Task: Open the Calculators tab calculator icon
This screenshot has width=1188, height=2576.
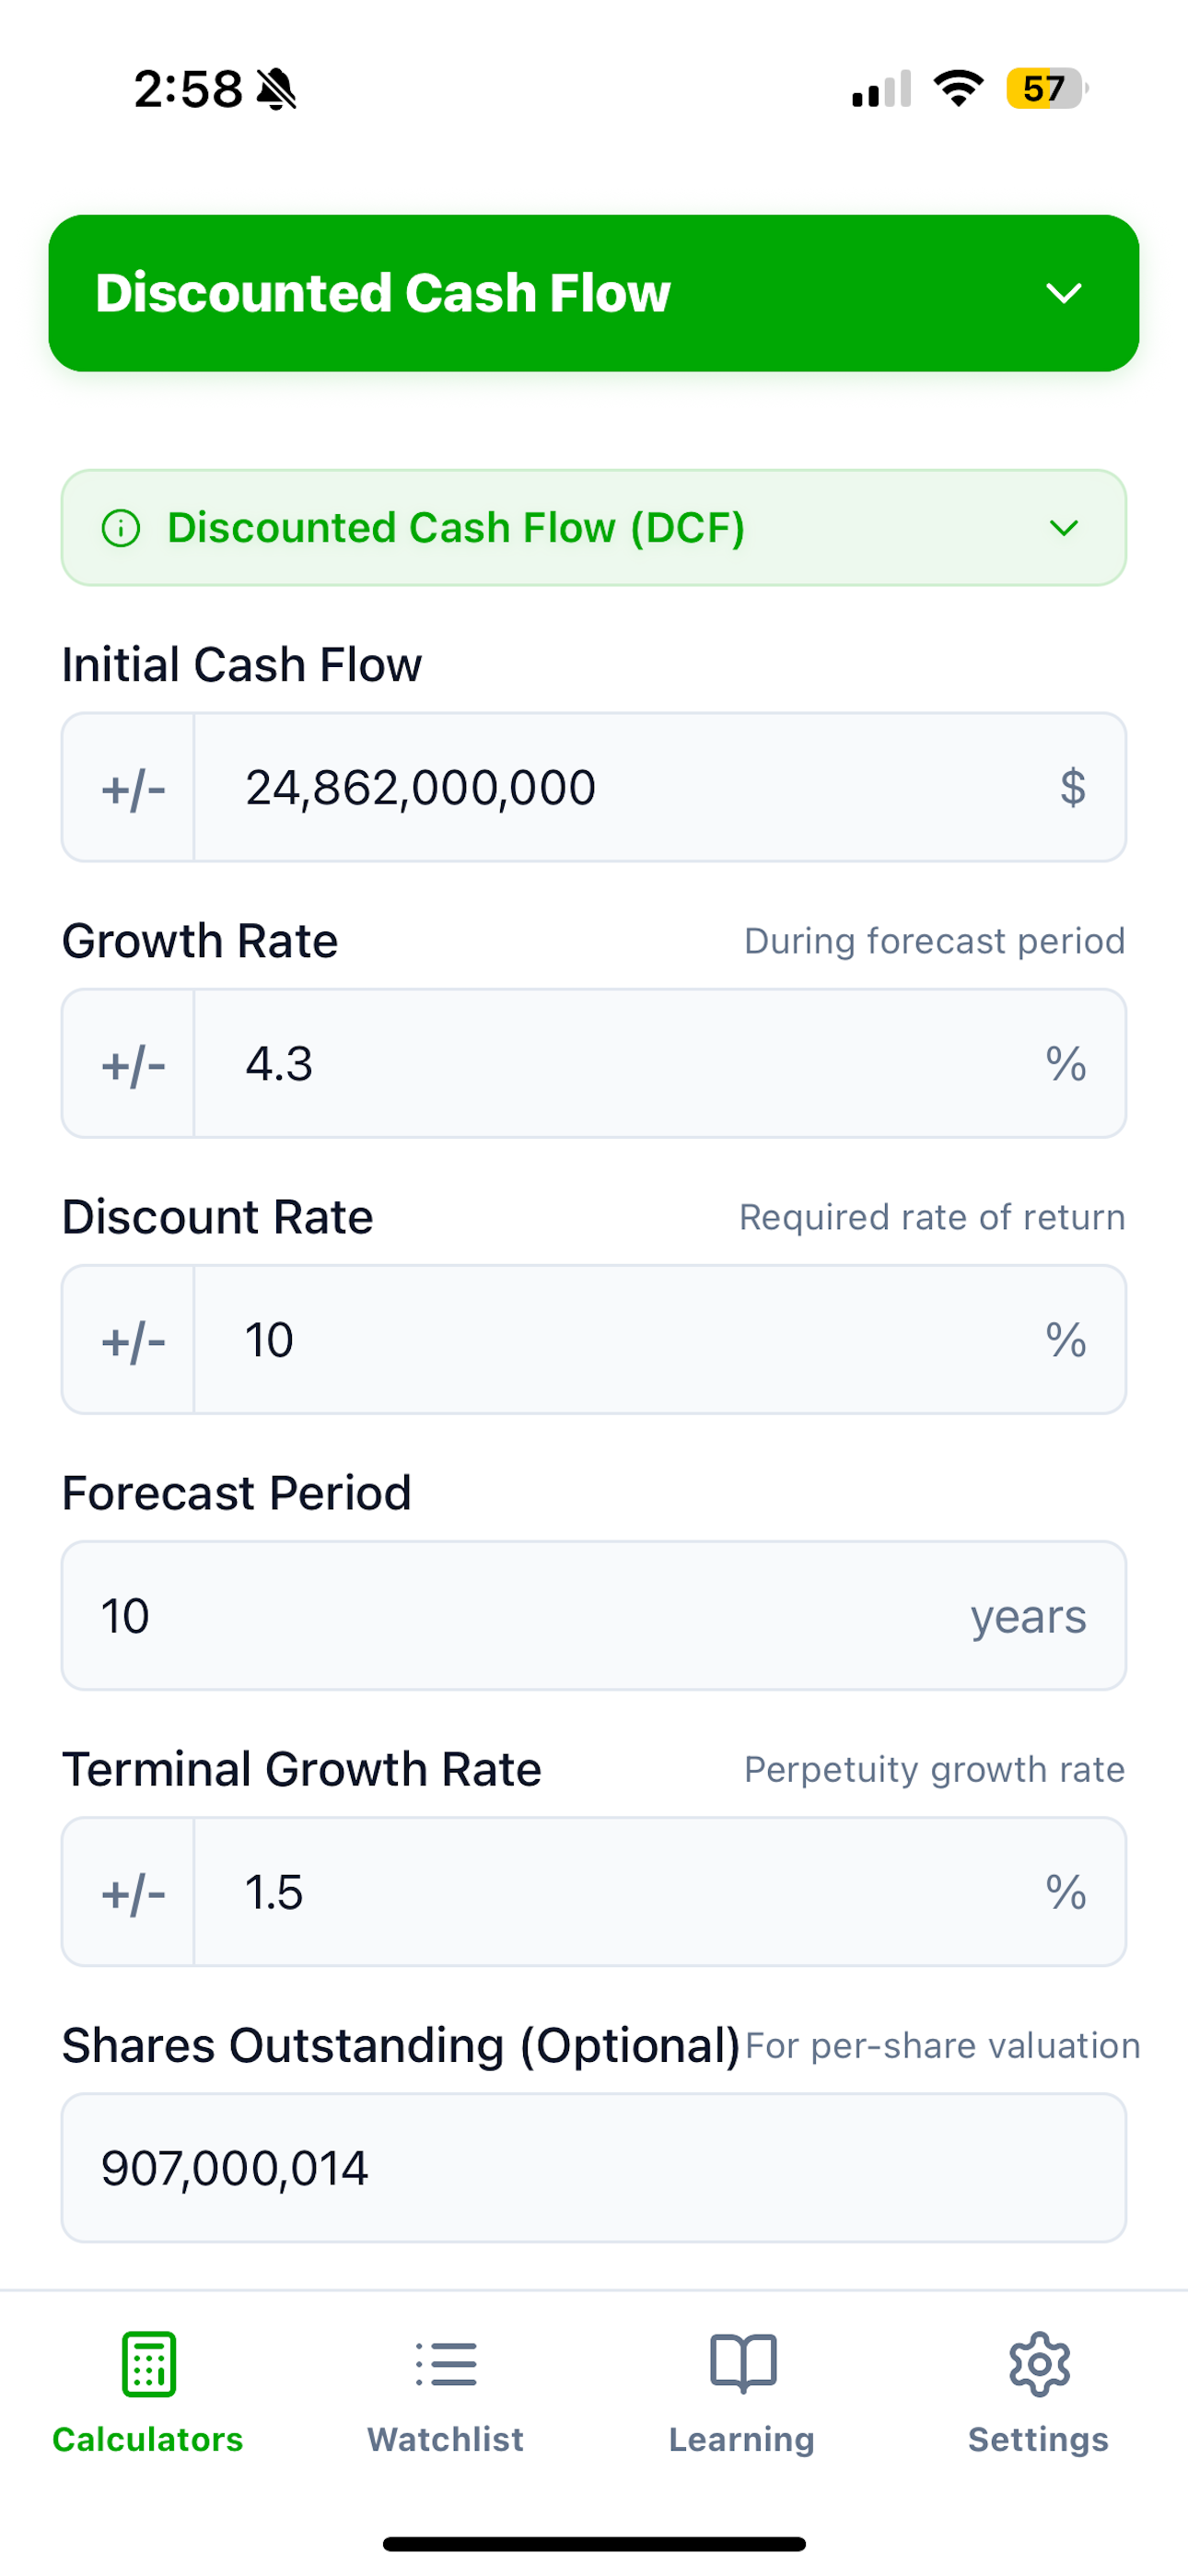Action: [148, 2364]
